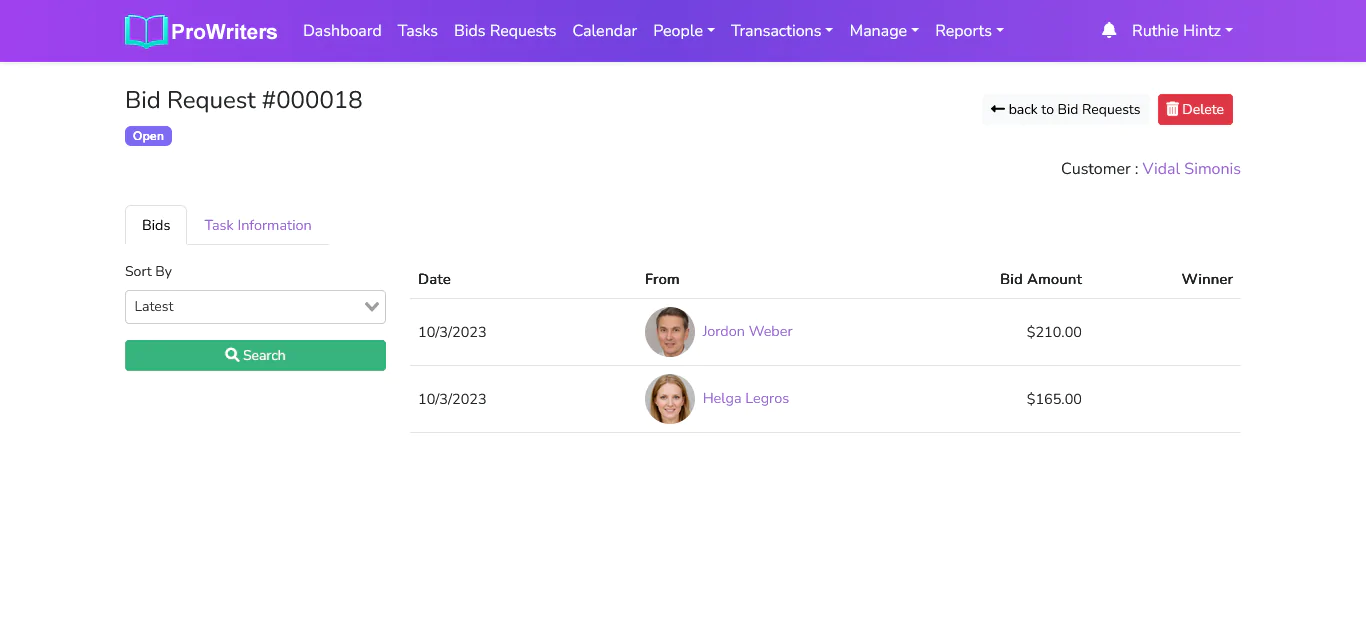Image resolution: width=1366 pixels, height=643 pixels.
Task: Open customer Vidal Simonis profile link
Action: (x=1191, y=169)
